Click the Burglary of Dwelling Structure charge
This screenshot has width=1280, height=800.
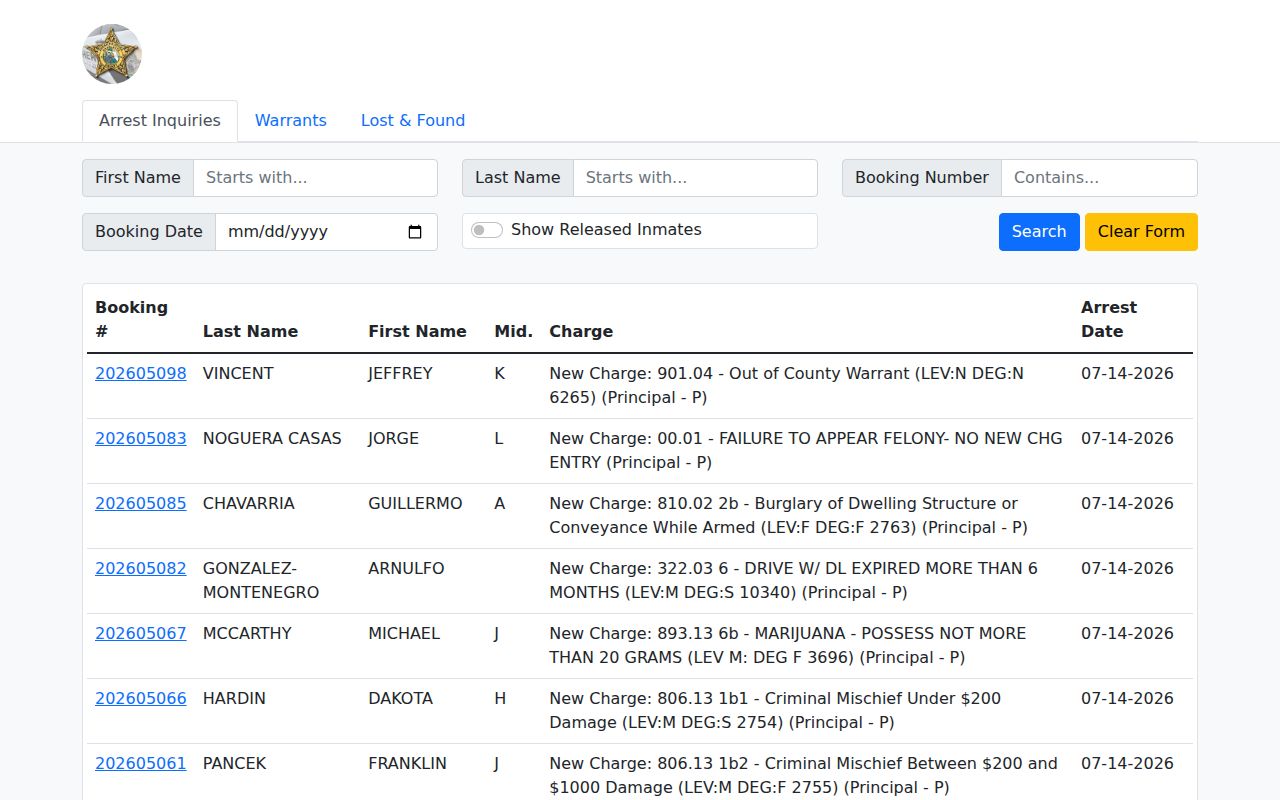[789, 516]
